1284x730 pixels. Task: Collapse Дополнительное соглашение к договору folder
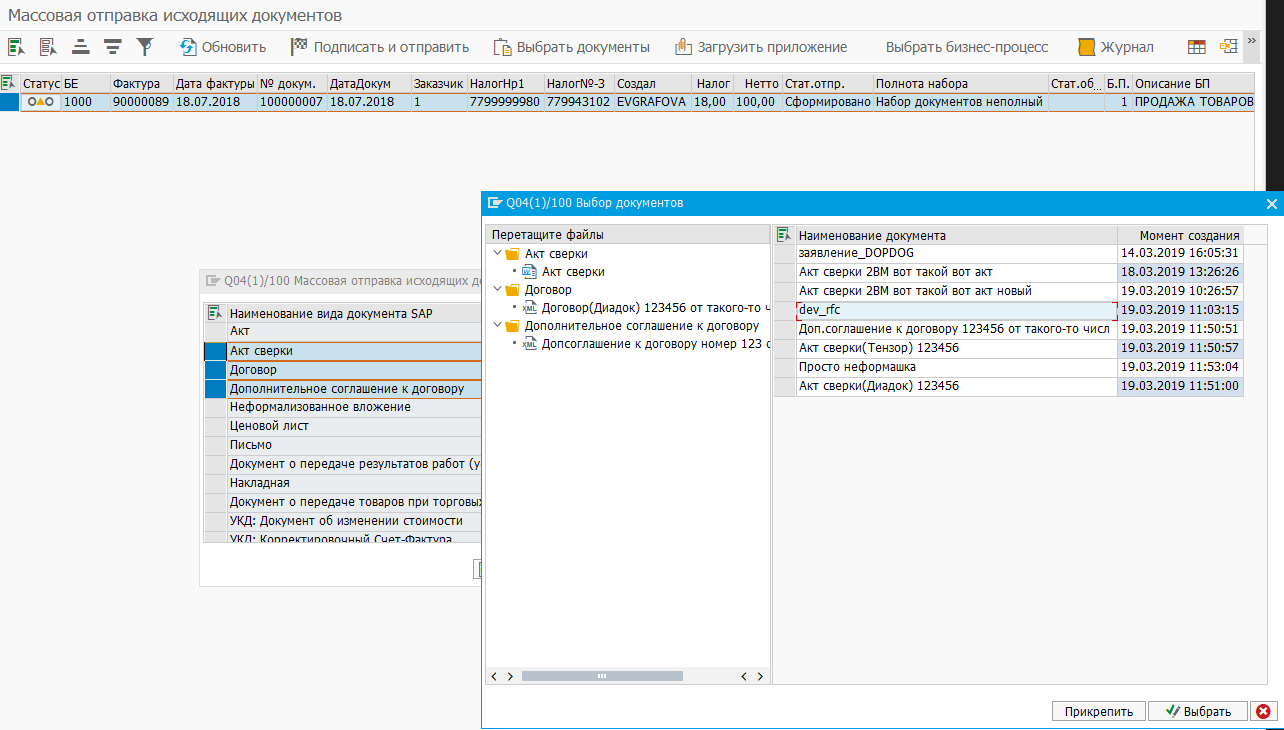point(497,326)
